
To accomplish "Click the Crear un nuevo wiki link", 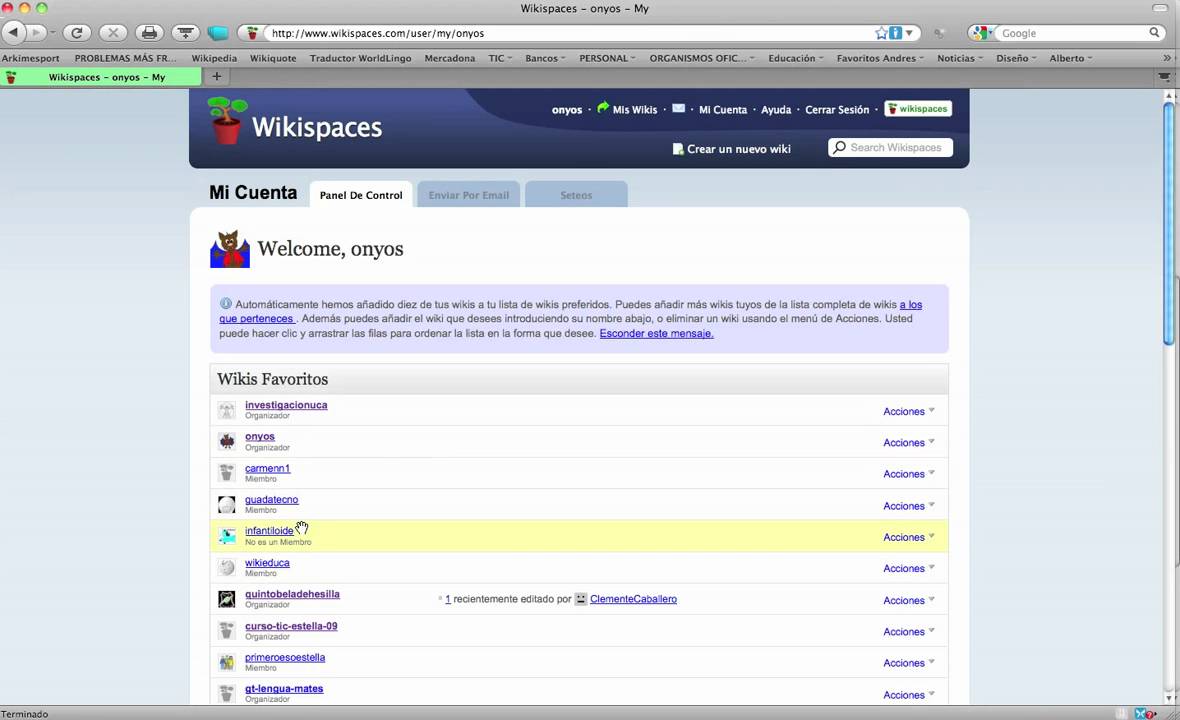I will tap(738, 149).
